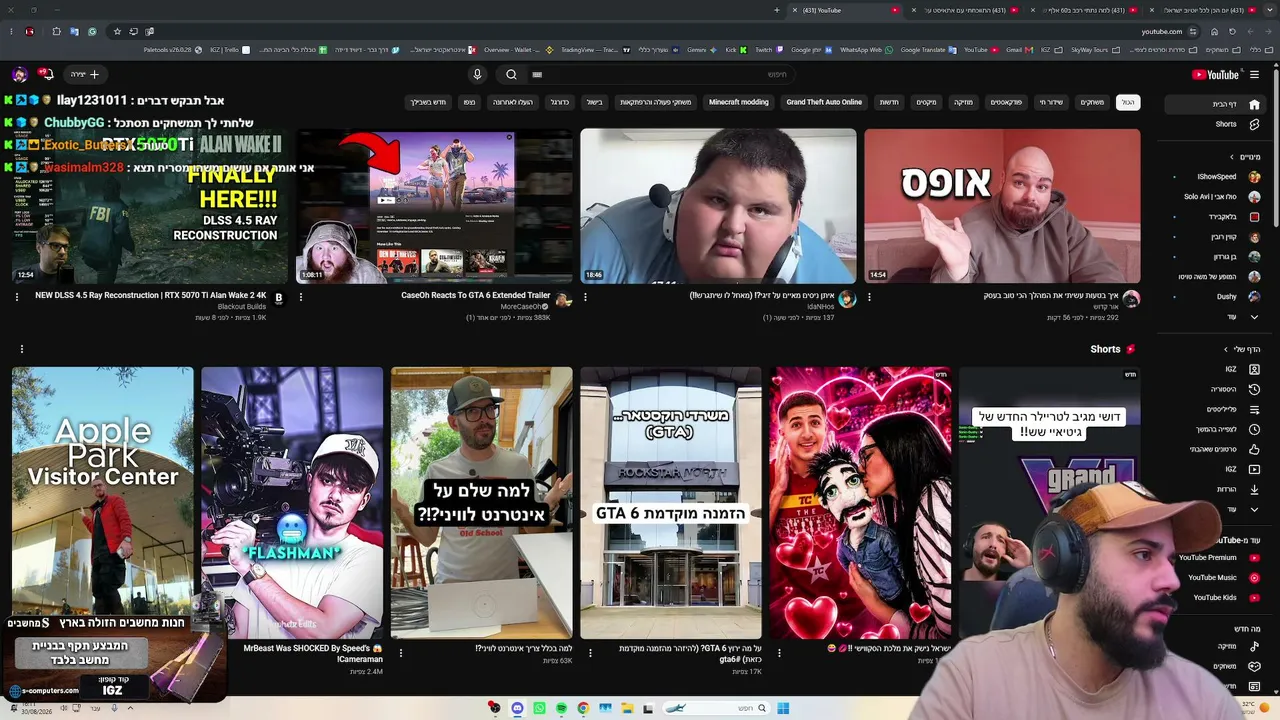Open the title CaseOh Reacts To GTA 6 Extended Trailer

click(x=476, y=296)
